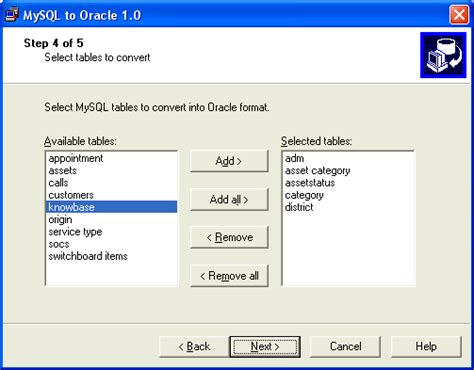The image size is (474, 370).
Task: Select district in Selected tables
Action: point(348,207)
